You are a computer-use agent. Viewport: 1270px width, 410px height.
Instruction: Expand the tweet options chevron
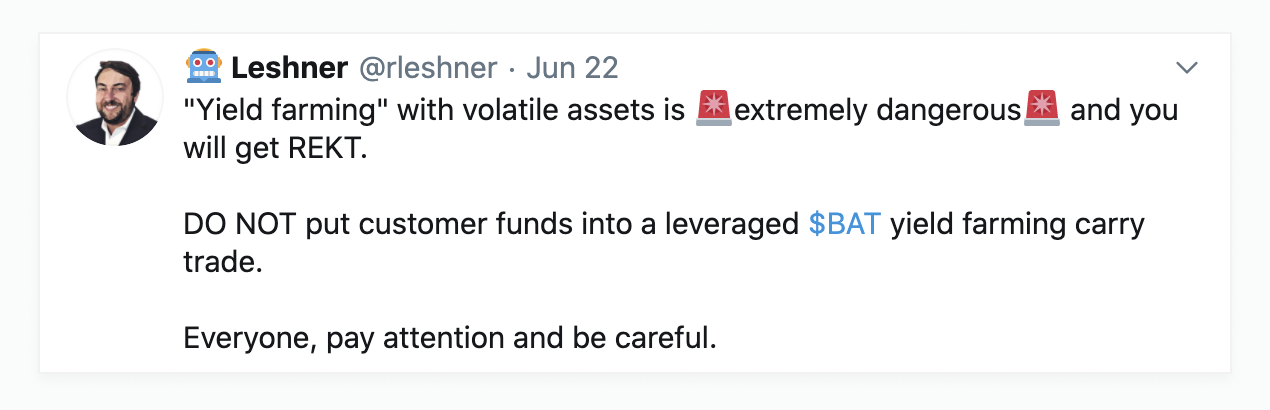[1187, 68]
